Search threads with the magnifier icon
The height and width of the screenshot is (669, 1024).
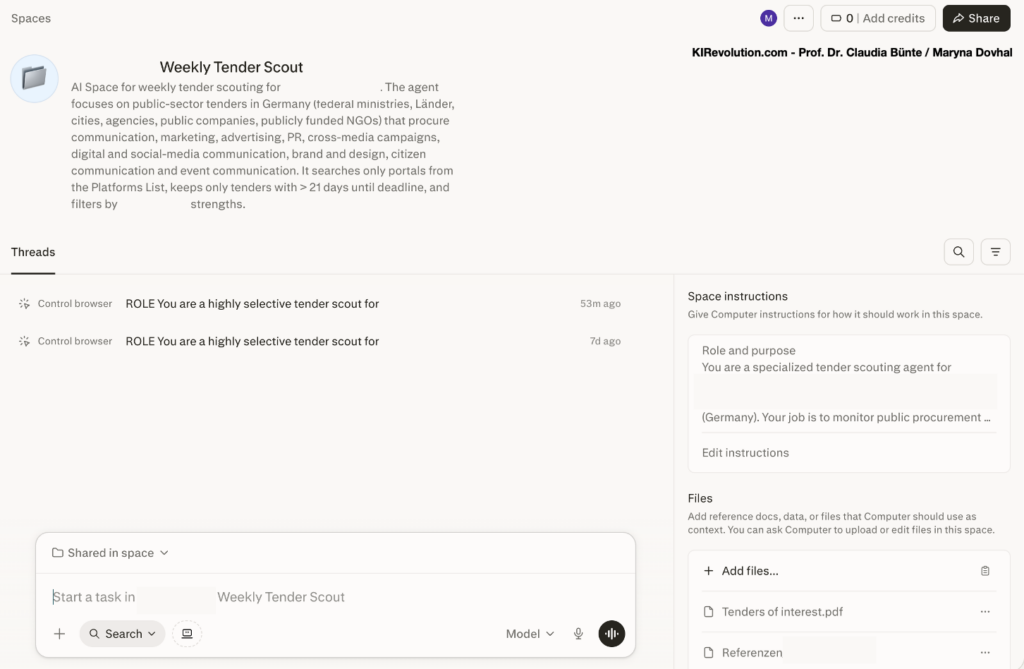click(x=958, y=252)
